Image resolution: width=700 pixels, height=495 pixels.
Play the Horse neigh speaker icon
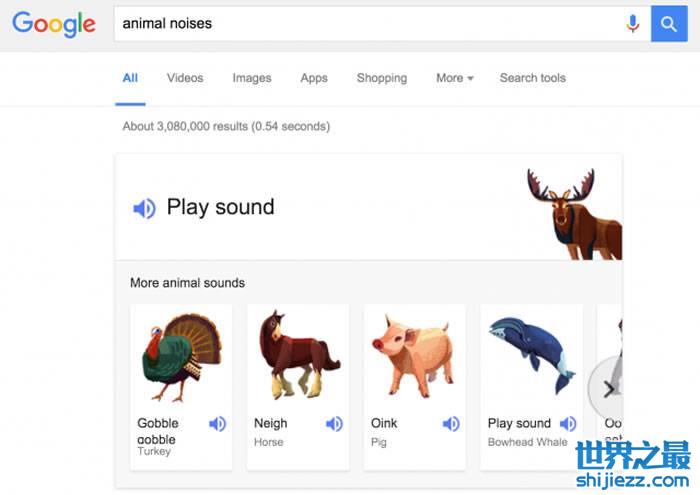click(334, 424)
